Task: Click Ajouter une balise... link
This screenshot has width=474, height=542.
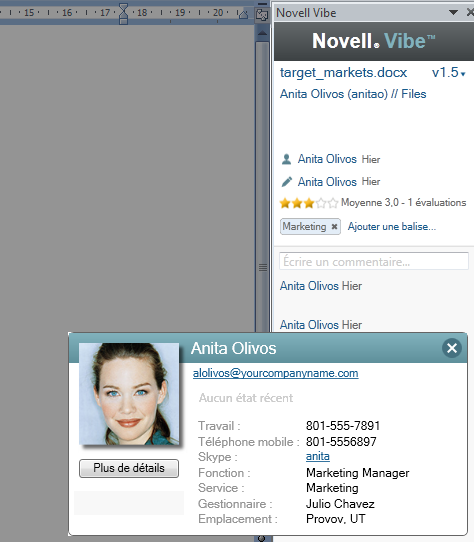Action: [x=392, y=227]
